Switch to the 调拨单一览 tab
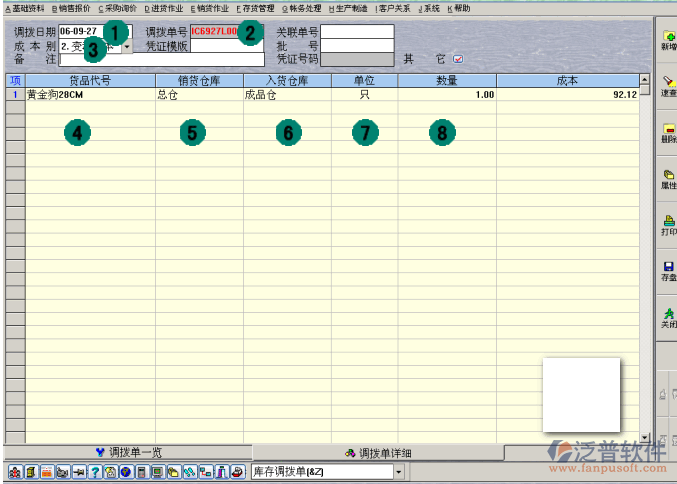This screenshot has height=484, width=677. point(128,452)
